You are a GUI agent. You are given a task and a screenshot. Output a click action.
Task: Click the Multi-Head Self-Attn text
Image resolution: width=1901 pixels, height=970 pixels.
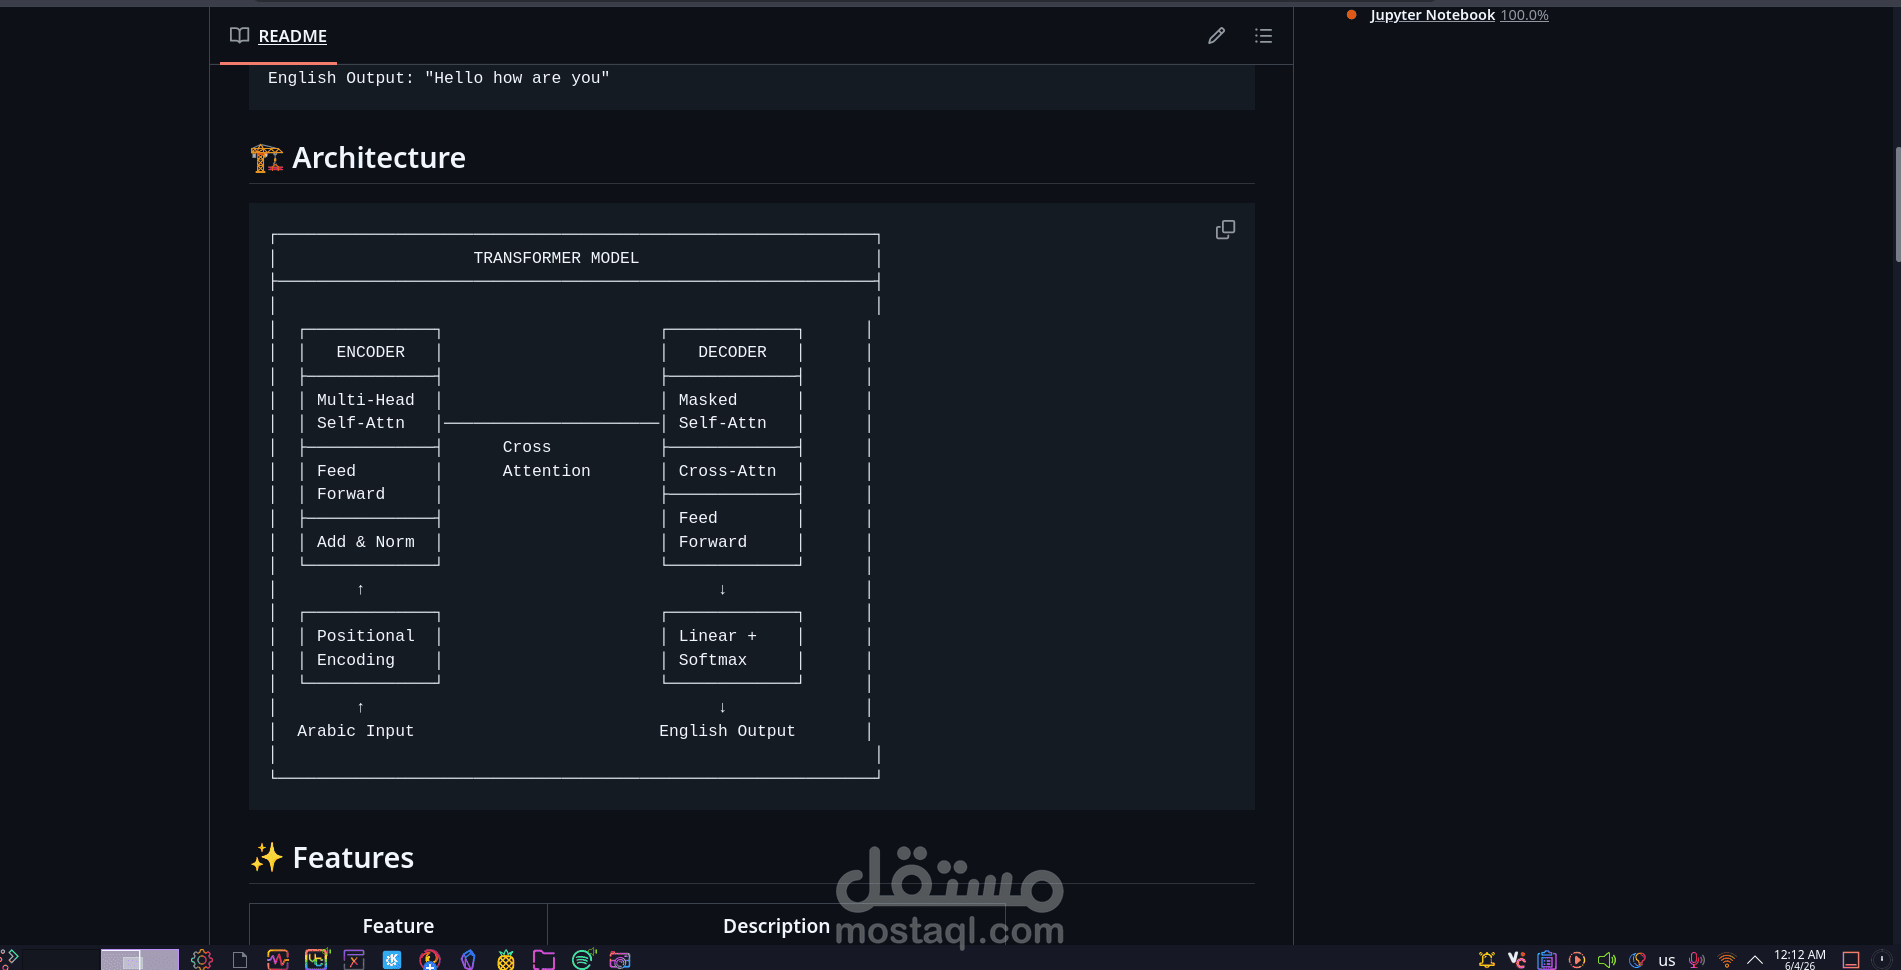coord(365,411)
